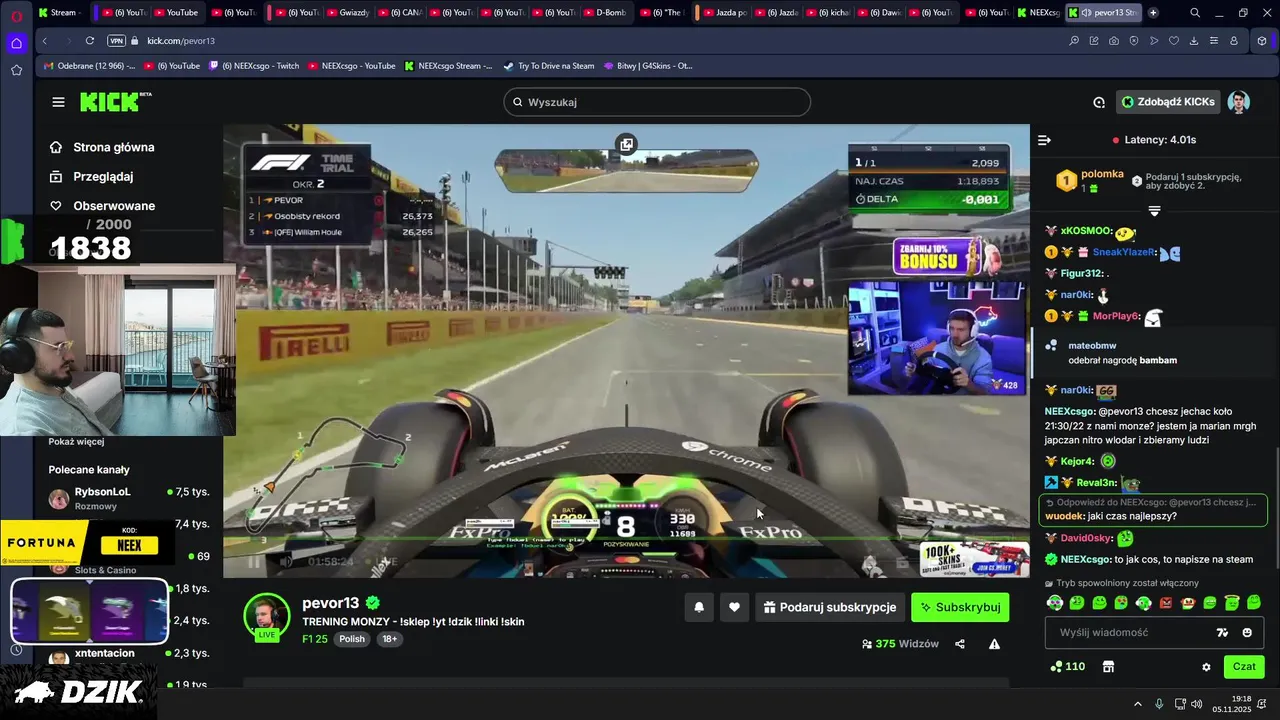Open RybsonLoL recommended channel
Image resolution: width=1280 pixels, height=720 pixels.
pos(128,498)
